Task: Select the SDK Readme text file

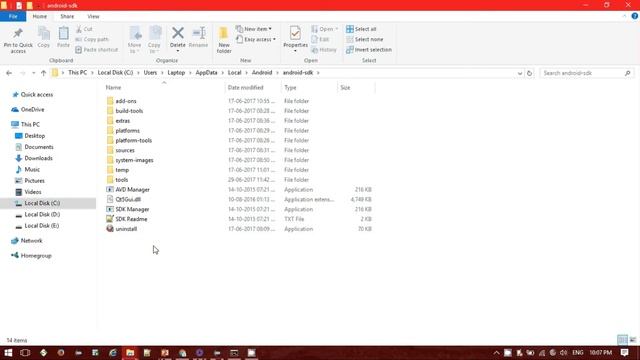Action: (x=131, y=219)
